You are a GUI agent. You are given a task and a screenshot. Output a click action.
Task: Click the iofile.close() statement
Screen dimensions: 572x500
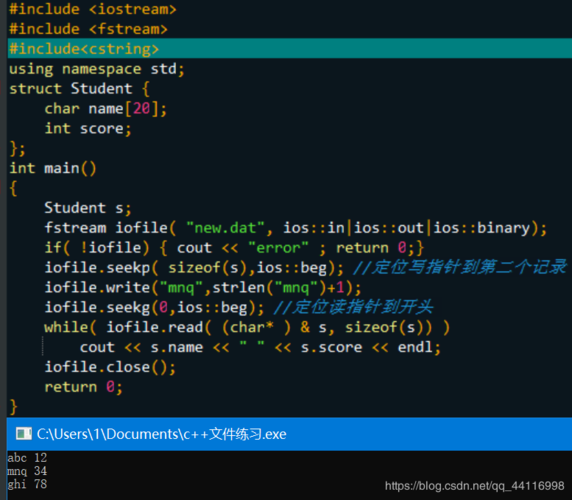coord(110,367)
